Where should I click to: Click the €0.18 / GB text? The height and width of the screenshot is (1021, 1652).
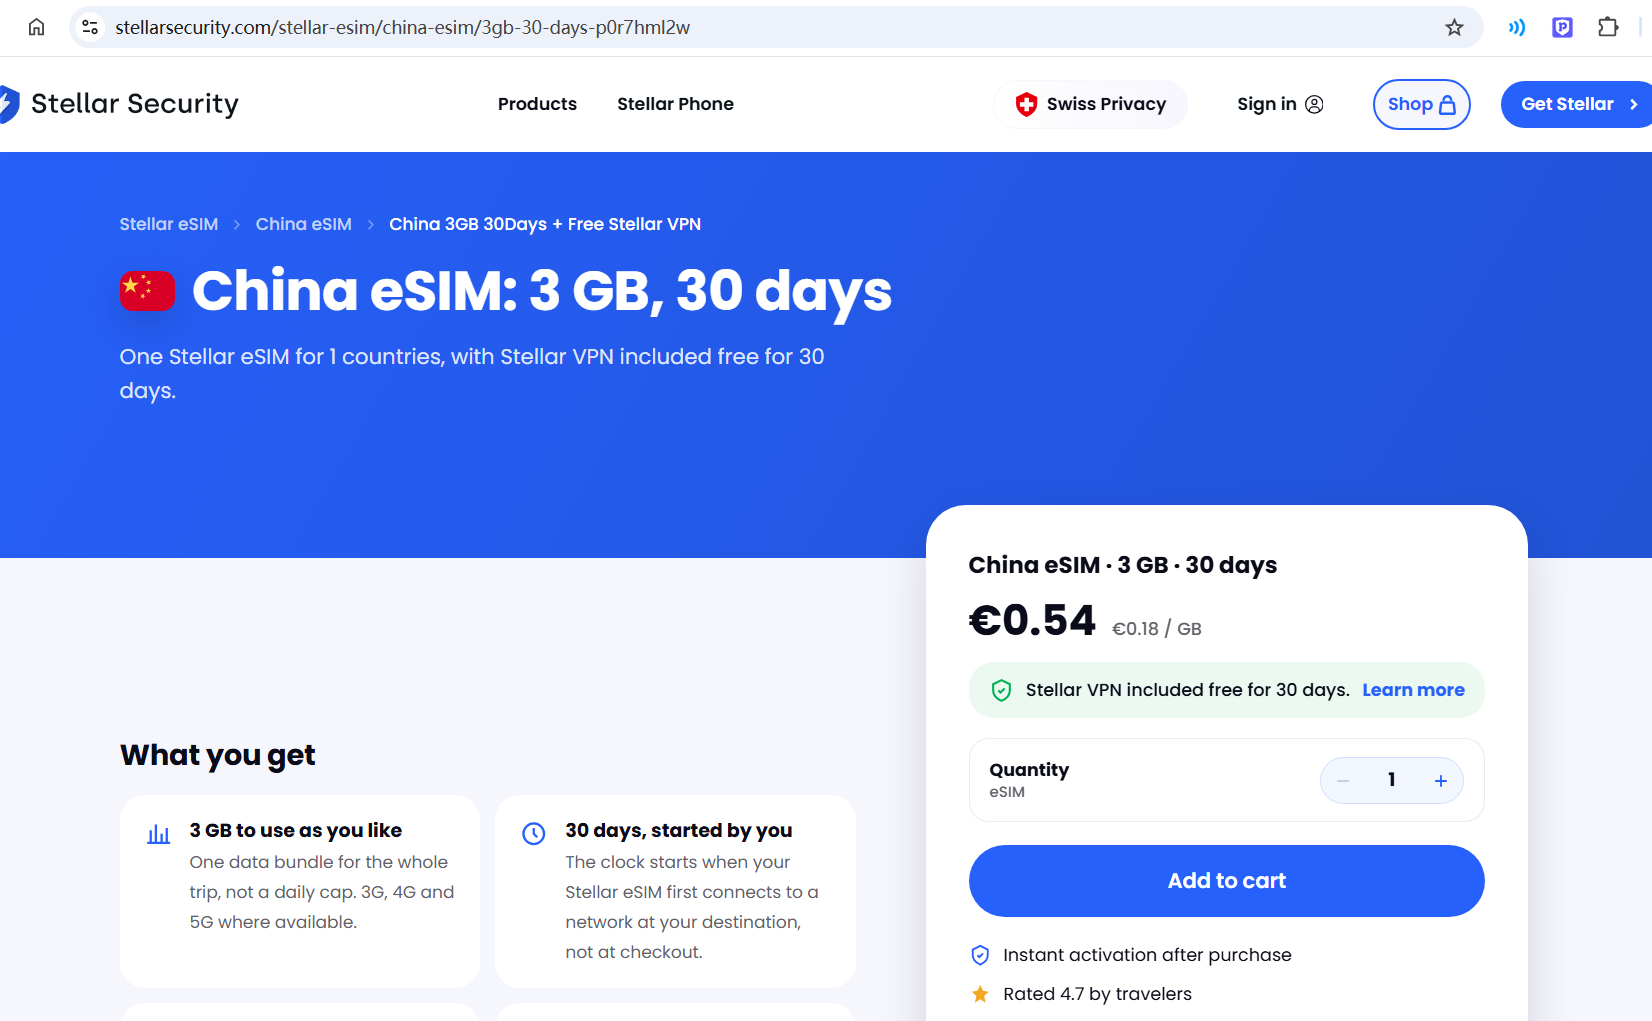1157,629
